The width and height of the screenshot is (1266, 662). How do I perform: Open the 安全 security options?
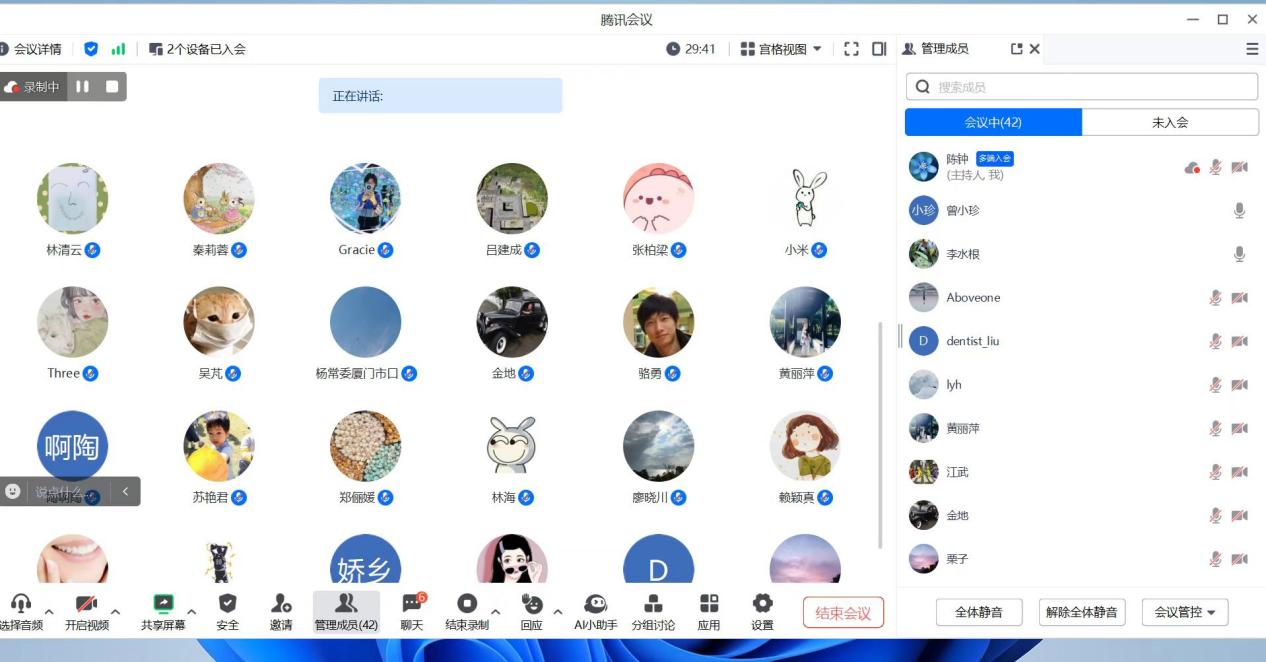click(228, 611)
